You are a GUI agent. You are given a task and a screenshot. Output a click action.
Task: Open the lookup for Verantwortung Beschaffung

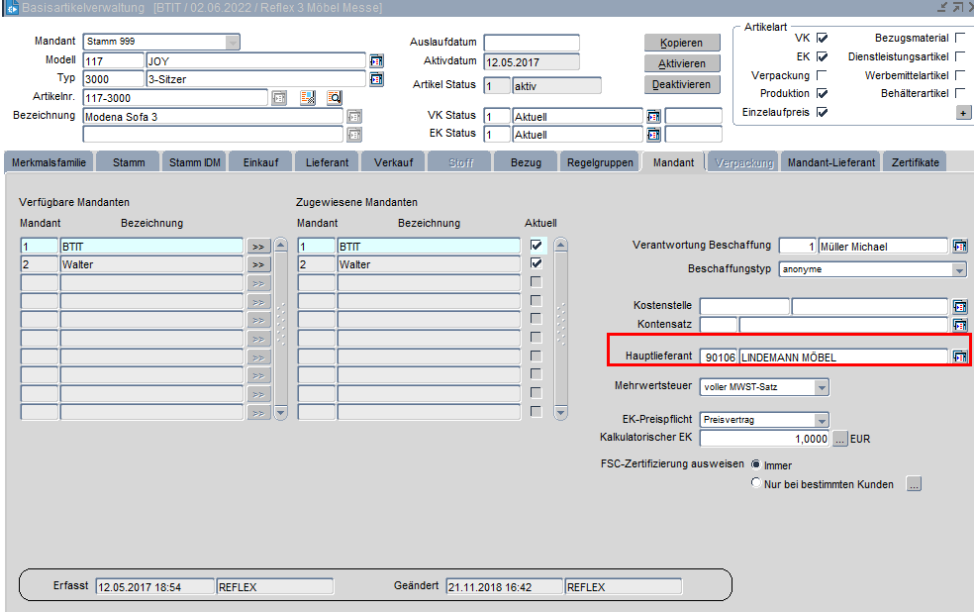point(960,246)
